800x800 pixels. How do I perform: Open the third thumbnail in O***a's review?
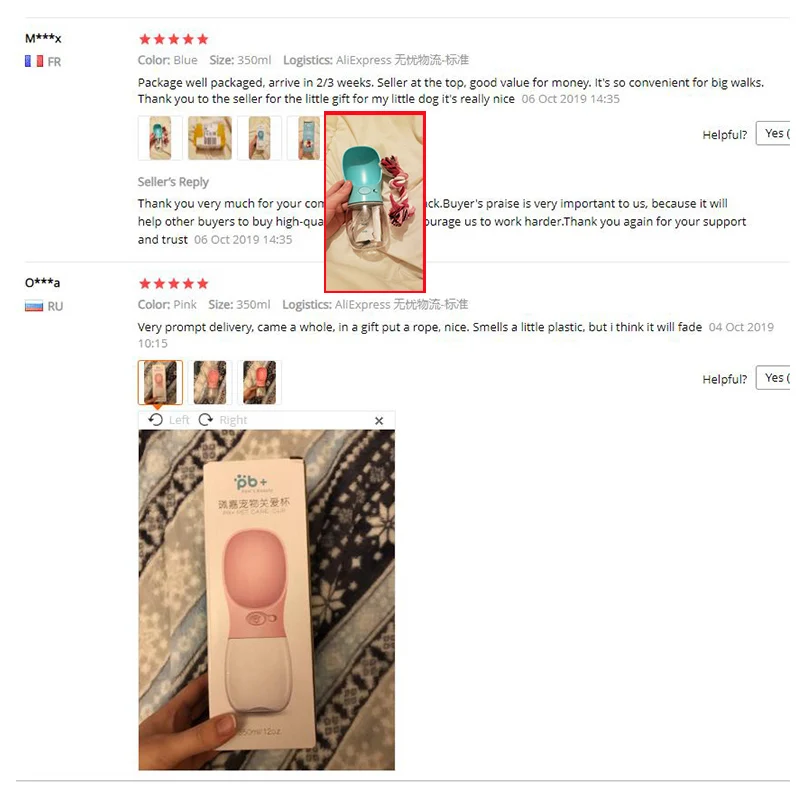pos(259,383)
